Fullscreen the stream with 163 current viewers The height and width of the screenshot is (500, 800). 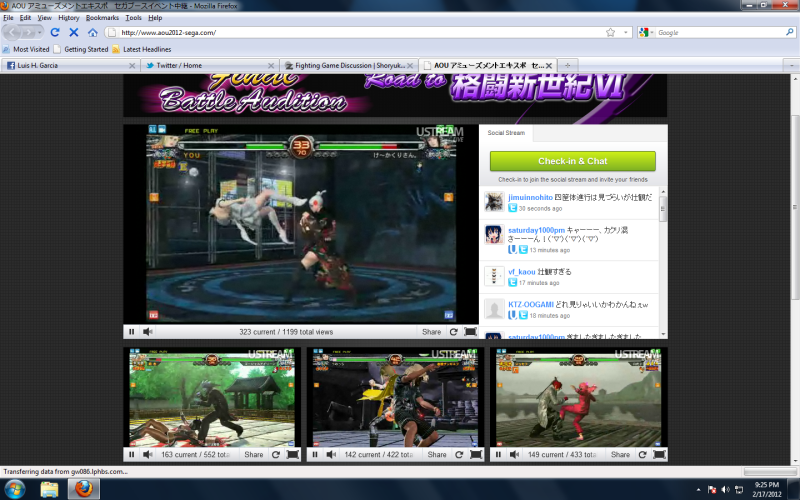pos(293,454)
